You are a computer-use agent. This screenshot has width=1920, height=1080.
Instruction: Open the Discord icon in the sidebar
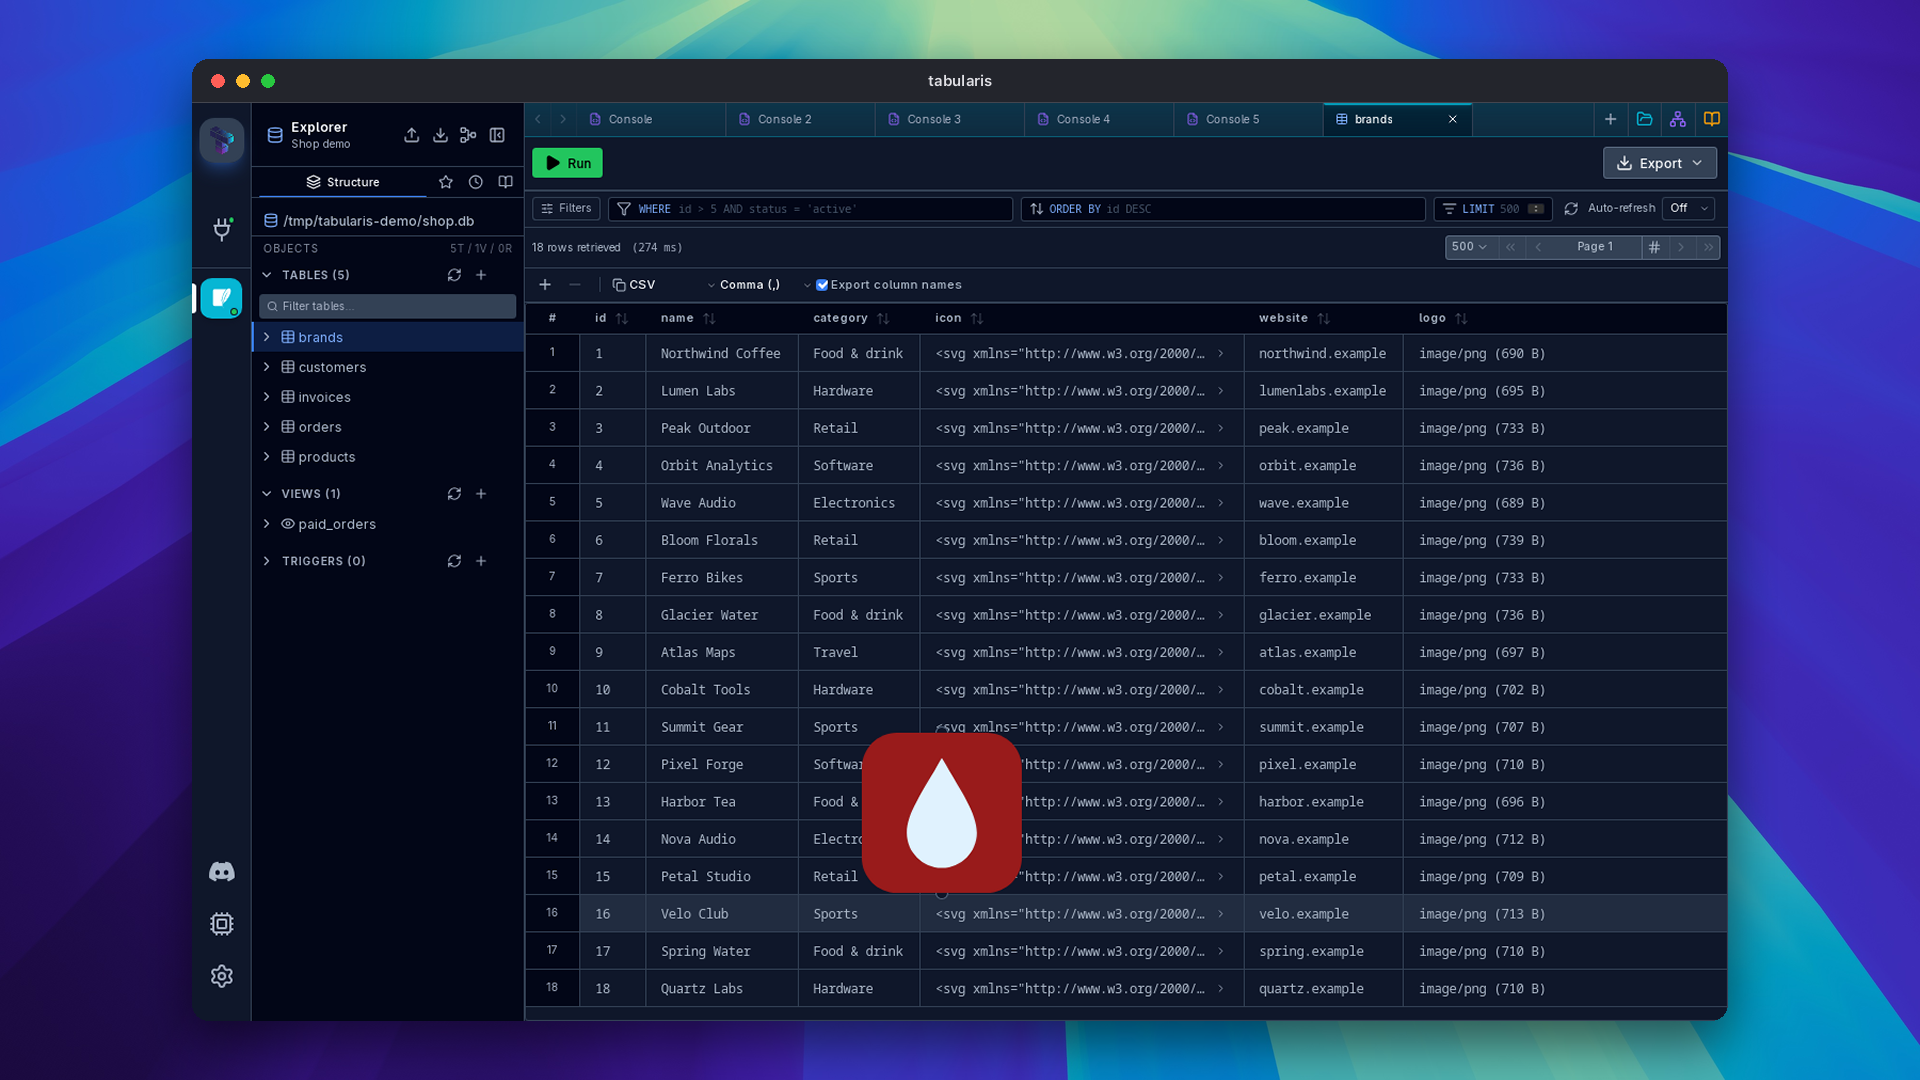222,872
